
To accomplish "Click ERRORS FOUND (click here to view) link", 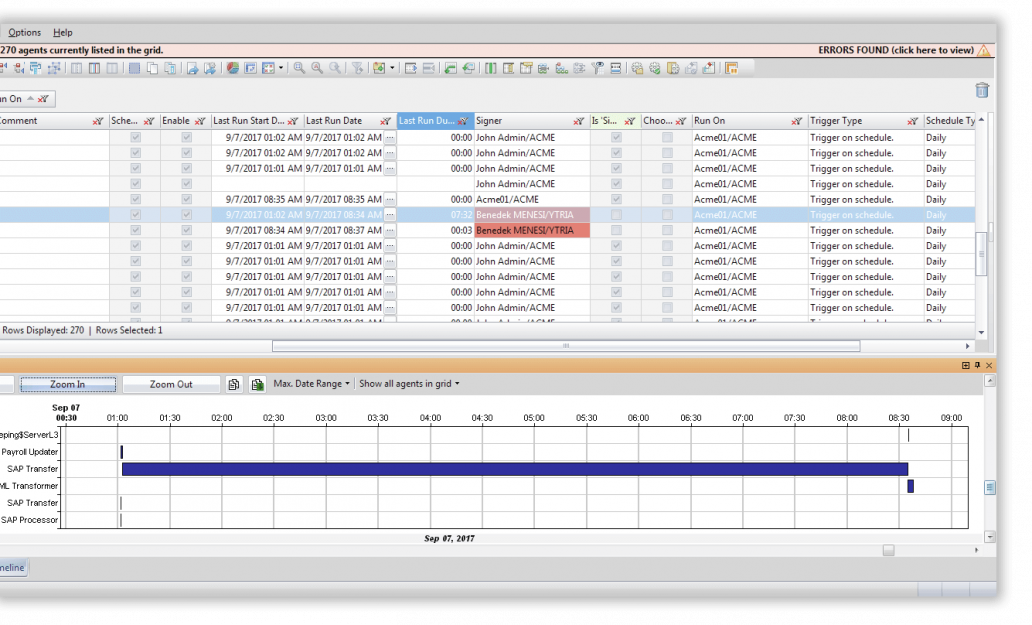I will pyautogui.click(x=896, y=50).
